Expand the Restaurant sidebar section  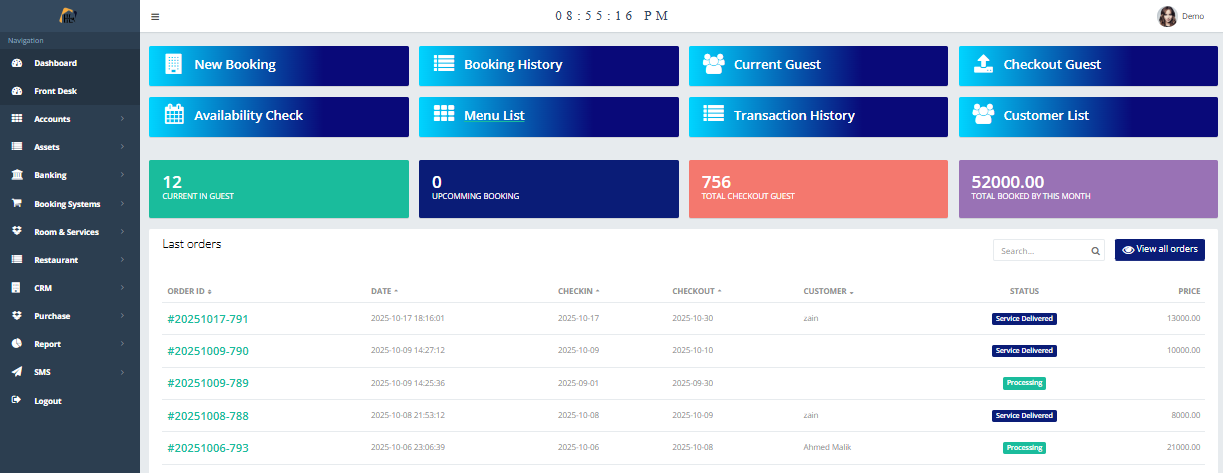point(69,260)
